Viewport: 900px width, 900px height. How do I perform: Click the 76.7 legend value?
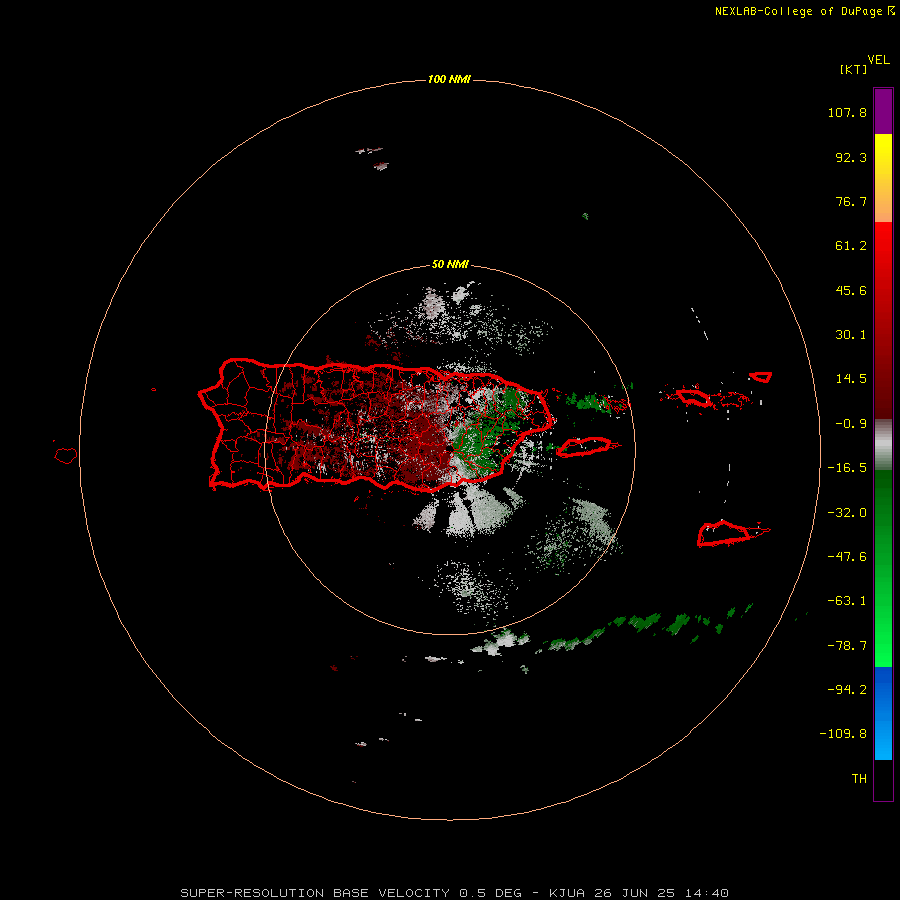click(851, 201)
